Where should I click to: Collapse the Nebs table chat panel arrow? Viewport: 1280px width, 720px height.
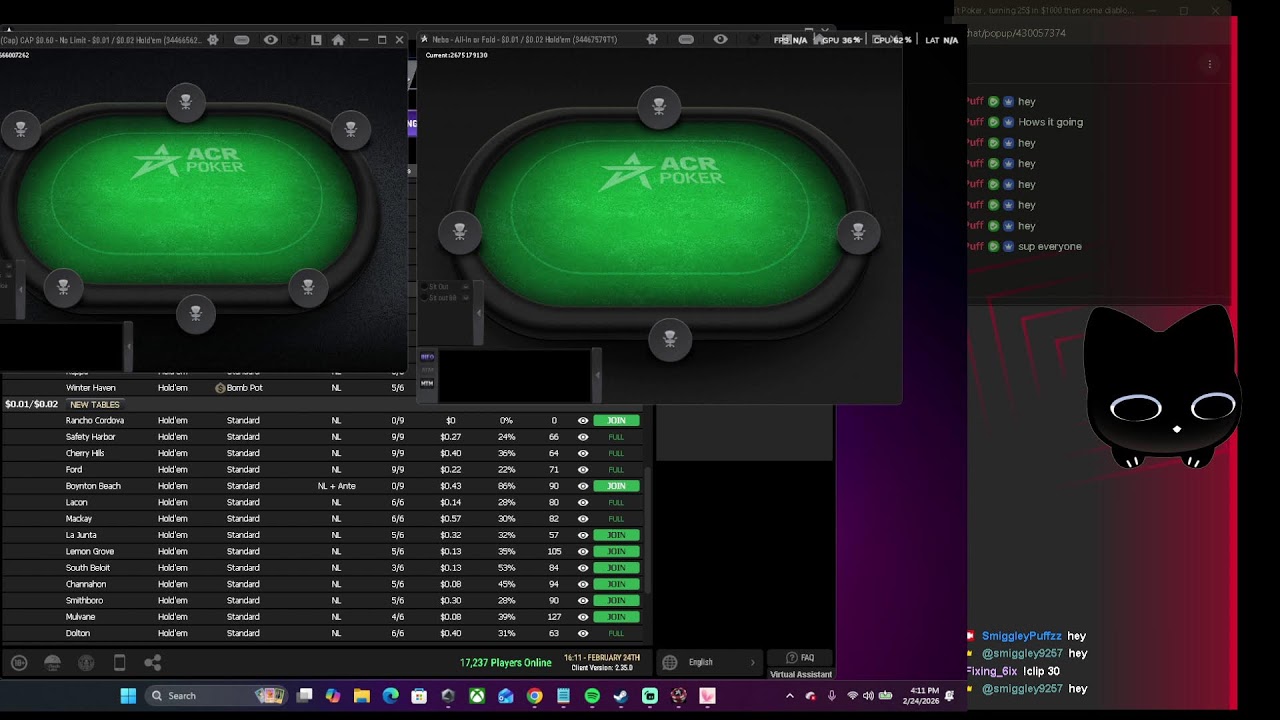597,375
